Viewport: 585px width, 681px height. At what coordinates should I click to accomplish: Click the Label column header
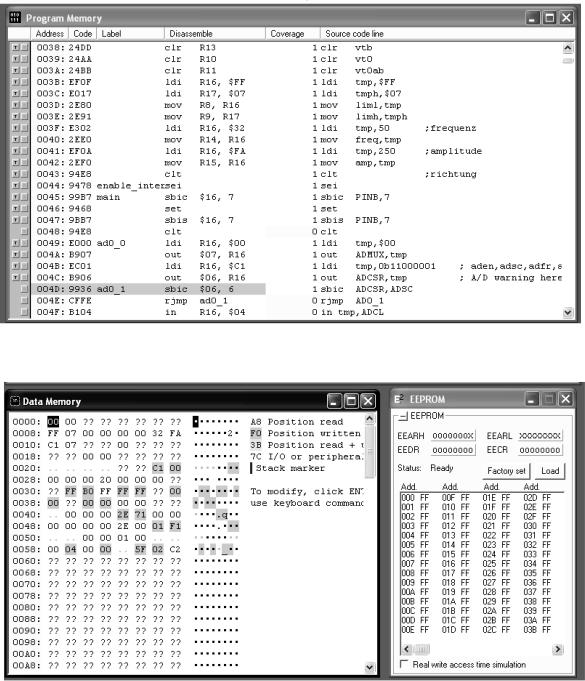(130, 33)
